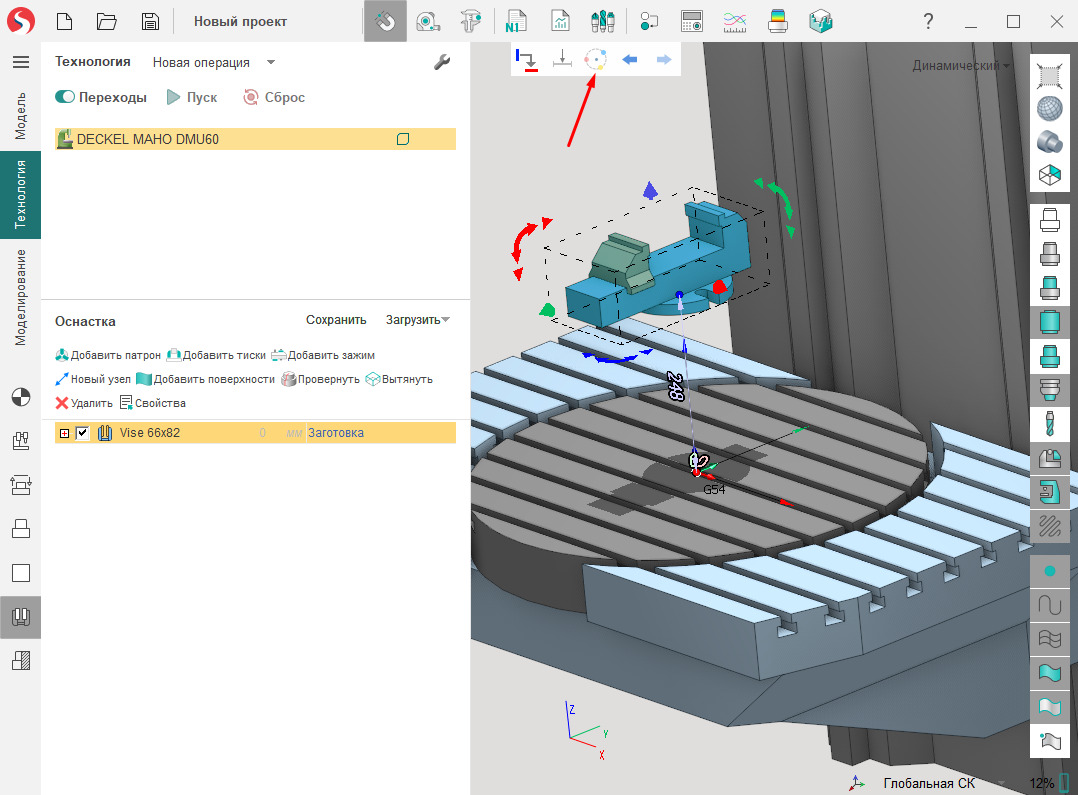Image resolution: width=1078 pixels, height=795 pixels.
Task: Click the question mark help icon
Action: click(928, 21)
